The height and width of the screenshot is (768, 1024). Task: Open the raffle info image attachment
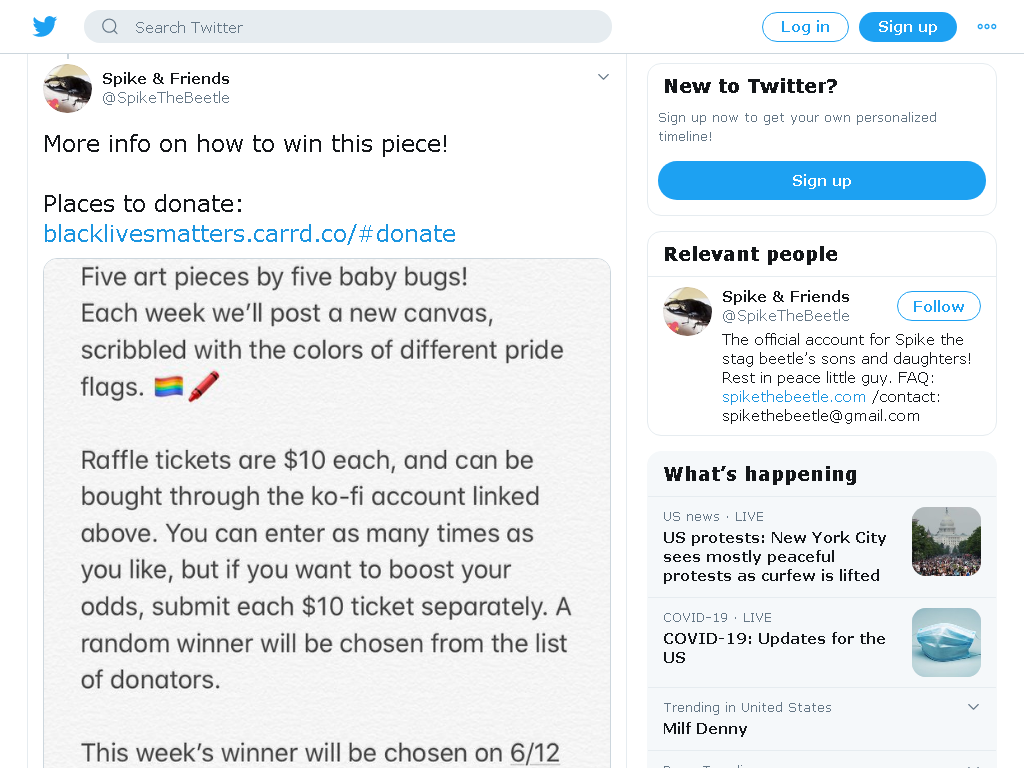[x=327, y=513]
